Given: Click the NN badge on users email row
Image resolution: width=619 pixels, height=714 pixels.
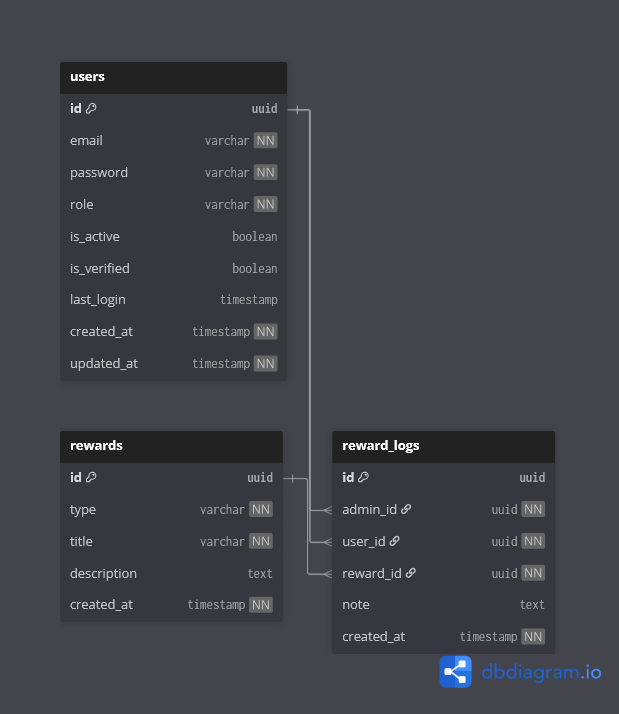Looking at the screenshot, I should (x=265, y=141).
